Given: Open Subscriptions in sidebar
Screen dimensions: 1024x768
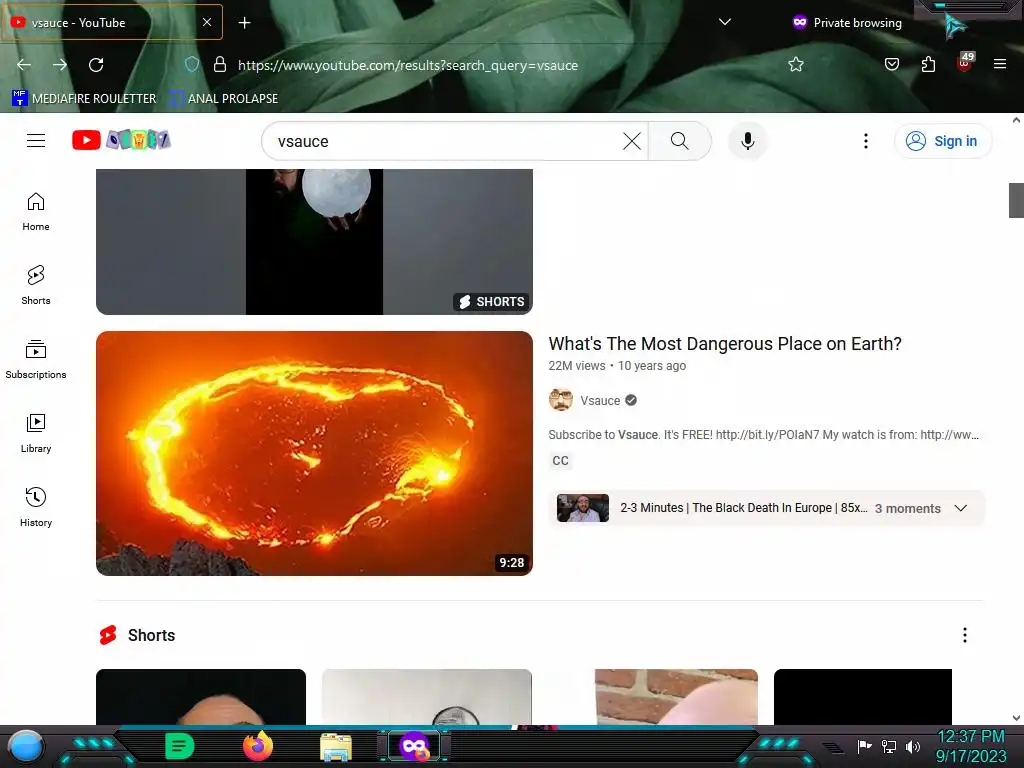Looking at the screenshot, I should [x=36, y=359].
